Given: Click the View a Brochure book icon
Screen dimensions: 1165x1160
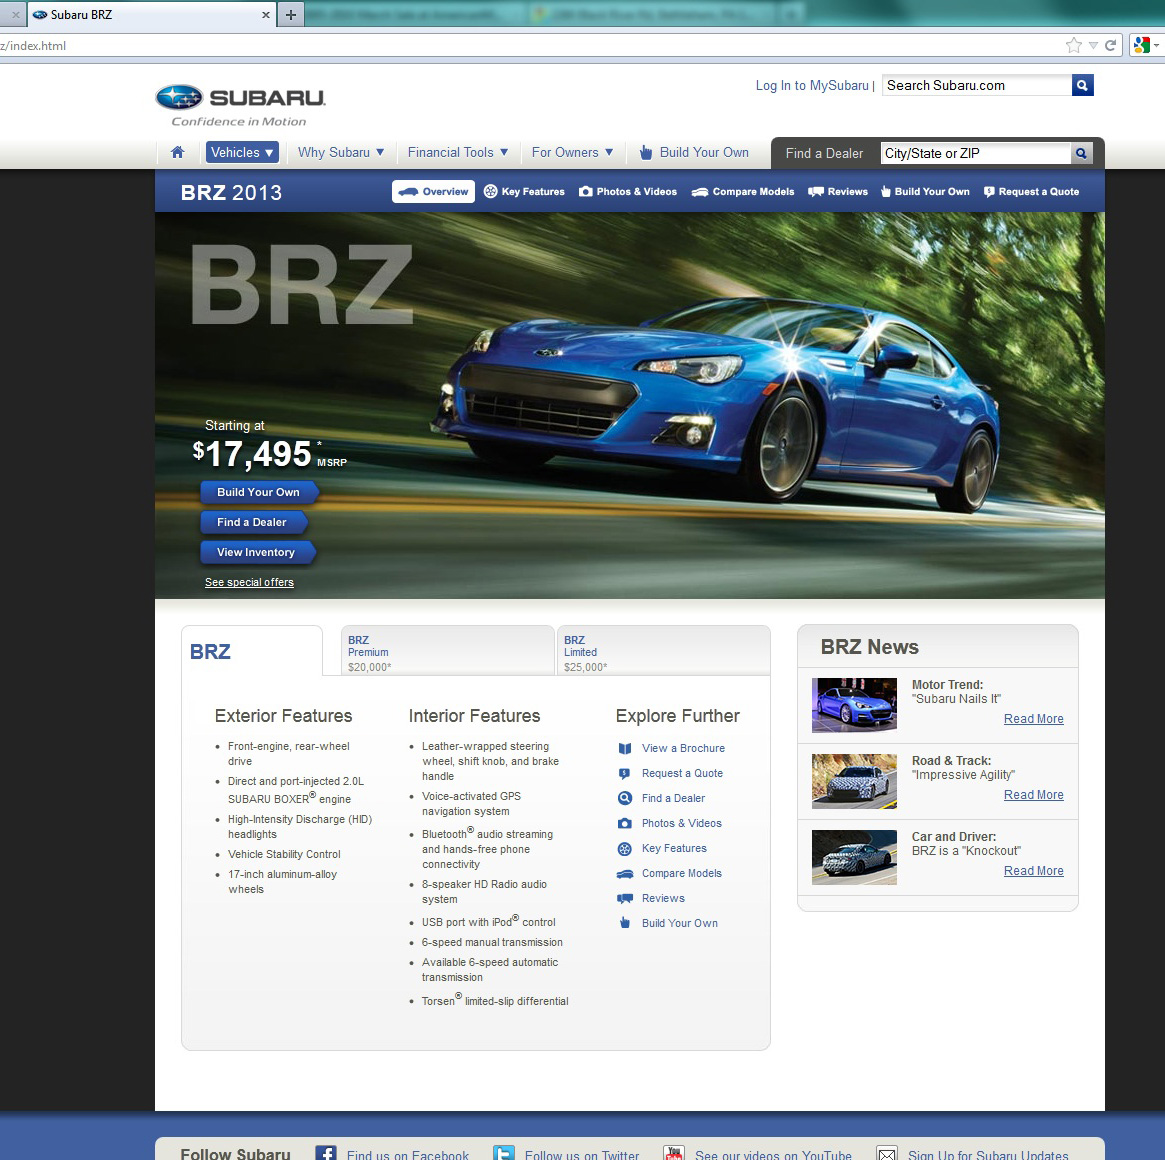Looking at the screenshot, I should pos(625,748).
